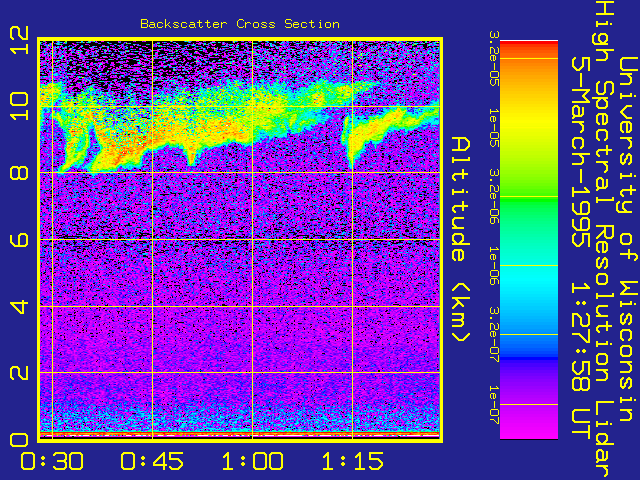The image size is (640, 480).
Task: Click the altitude label 0
Action: 19,440
